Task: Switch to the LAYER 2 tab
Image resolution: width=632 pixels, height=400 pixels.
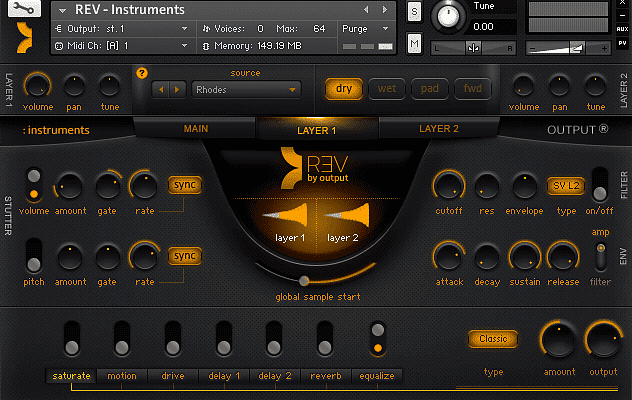Action: click(x=438, y=129)
